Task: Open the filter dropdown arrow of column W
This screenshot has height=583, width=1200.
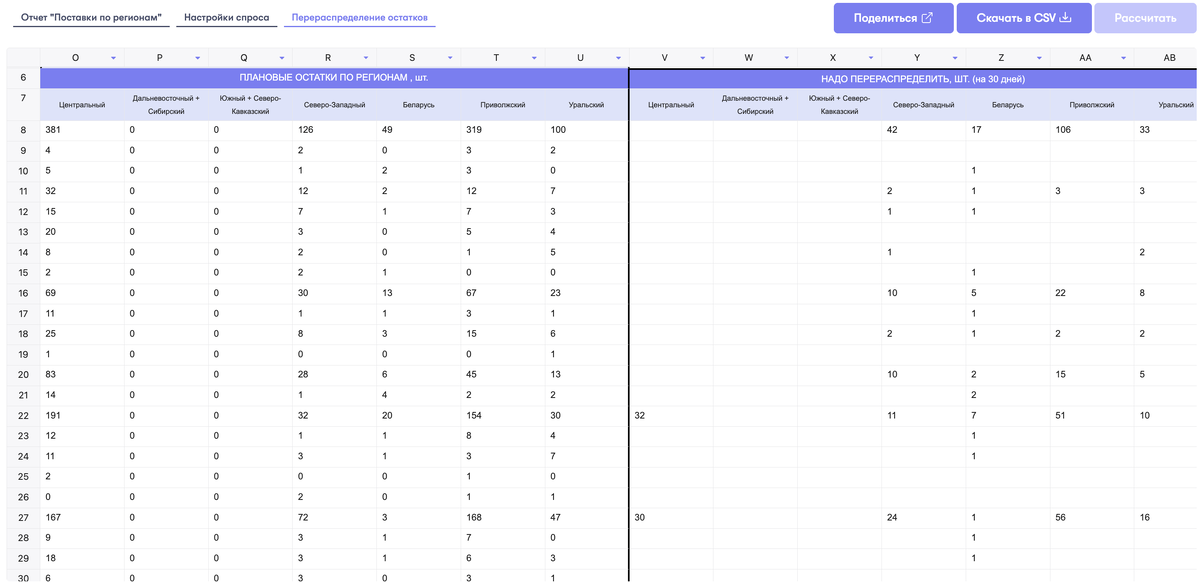Action: (x=786, y=59)
